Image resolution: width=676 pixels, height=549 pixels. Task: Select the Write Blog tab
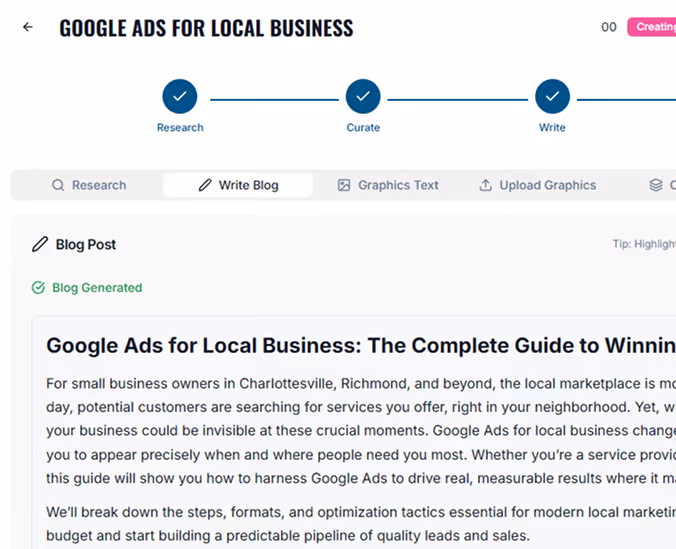(238, 185)
